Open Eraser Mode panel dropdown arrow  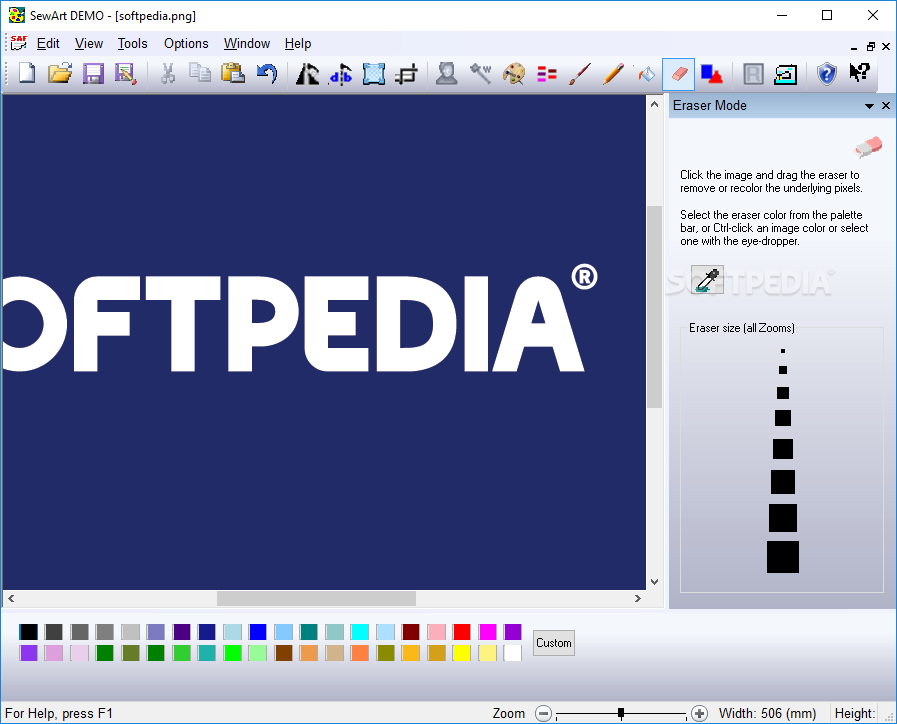(869, 106)
